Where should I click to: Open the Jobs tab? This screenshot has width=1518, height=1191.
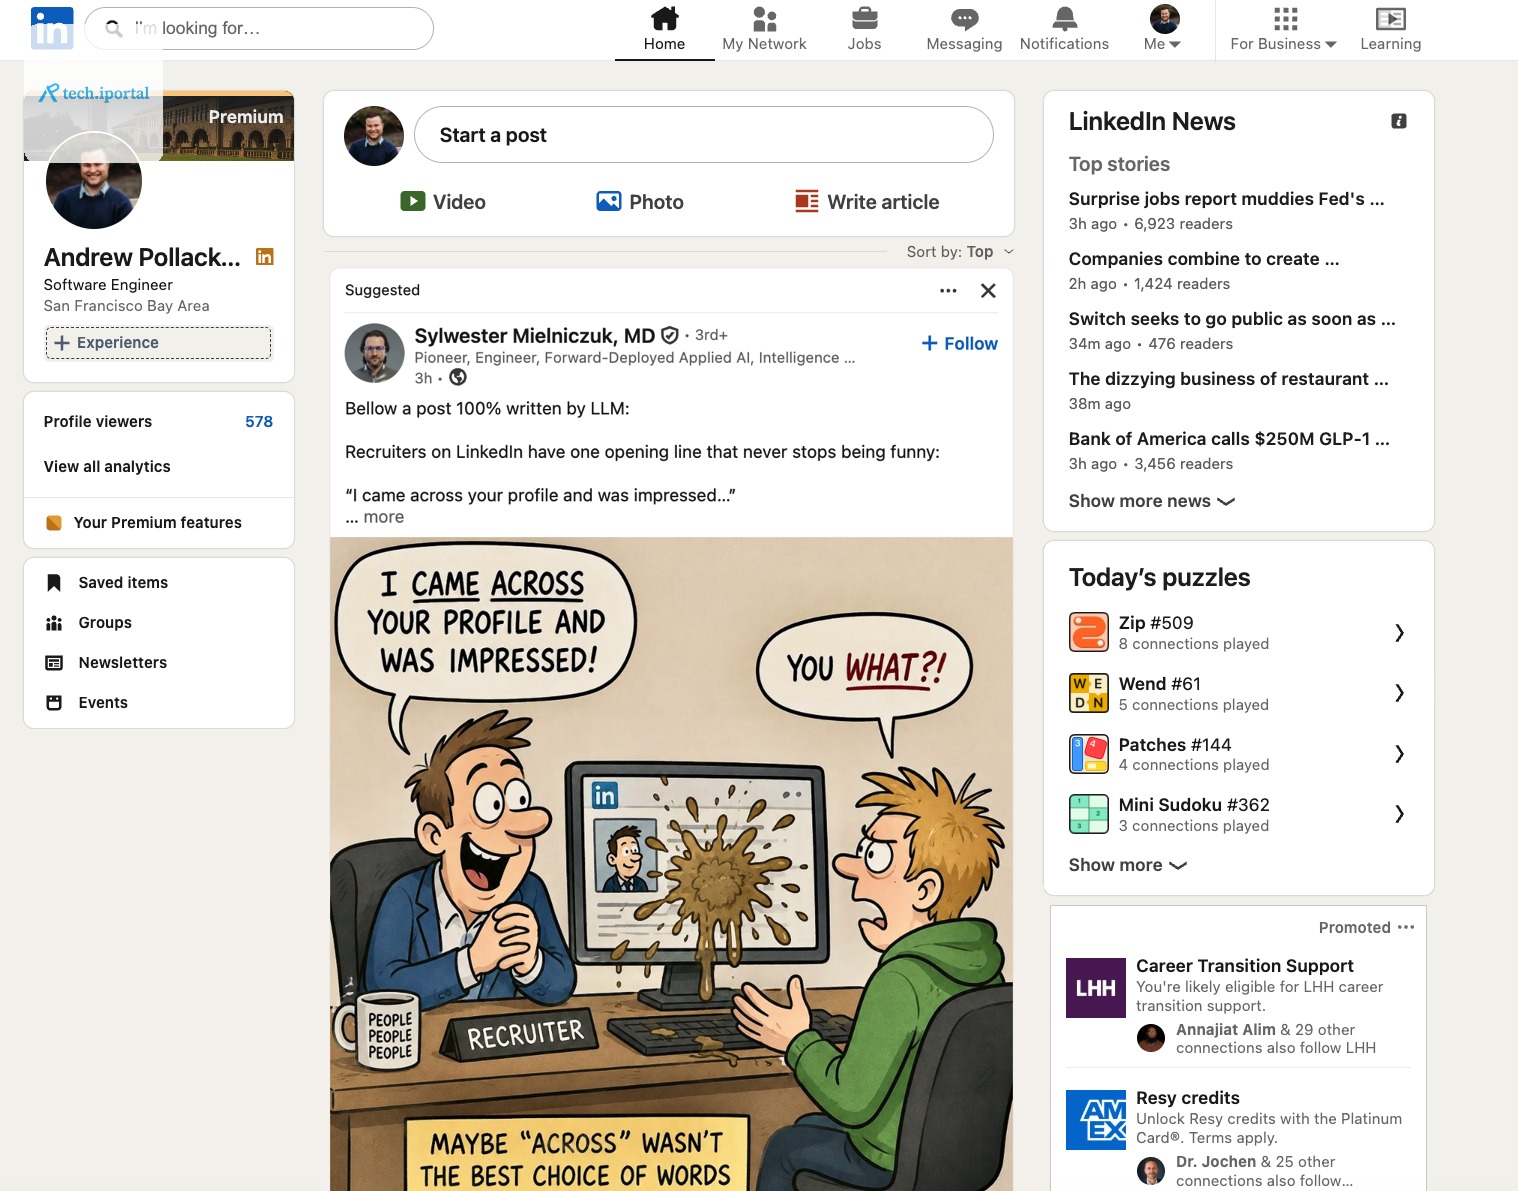(x=864, y=29)
